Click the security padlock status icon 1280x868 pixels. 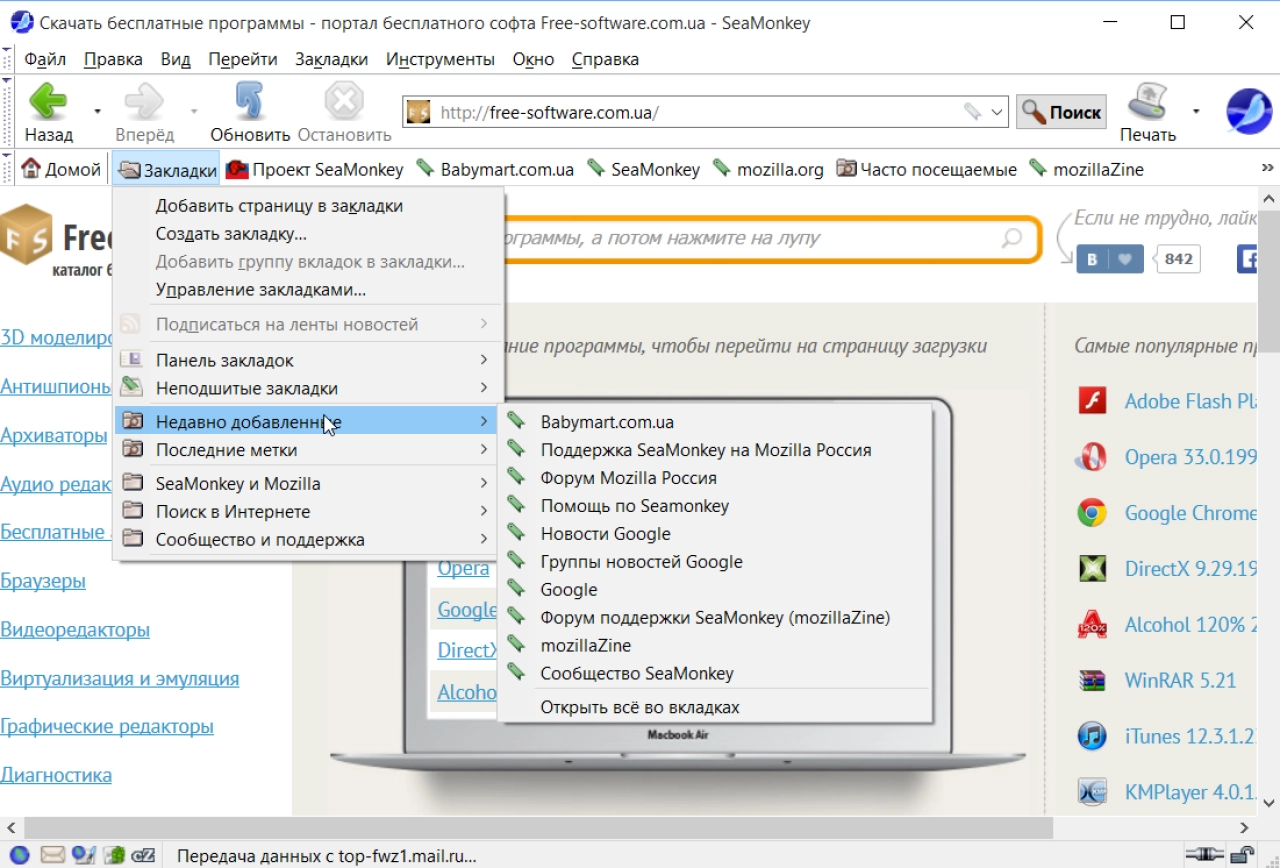(1242, 855)
